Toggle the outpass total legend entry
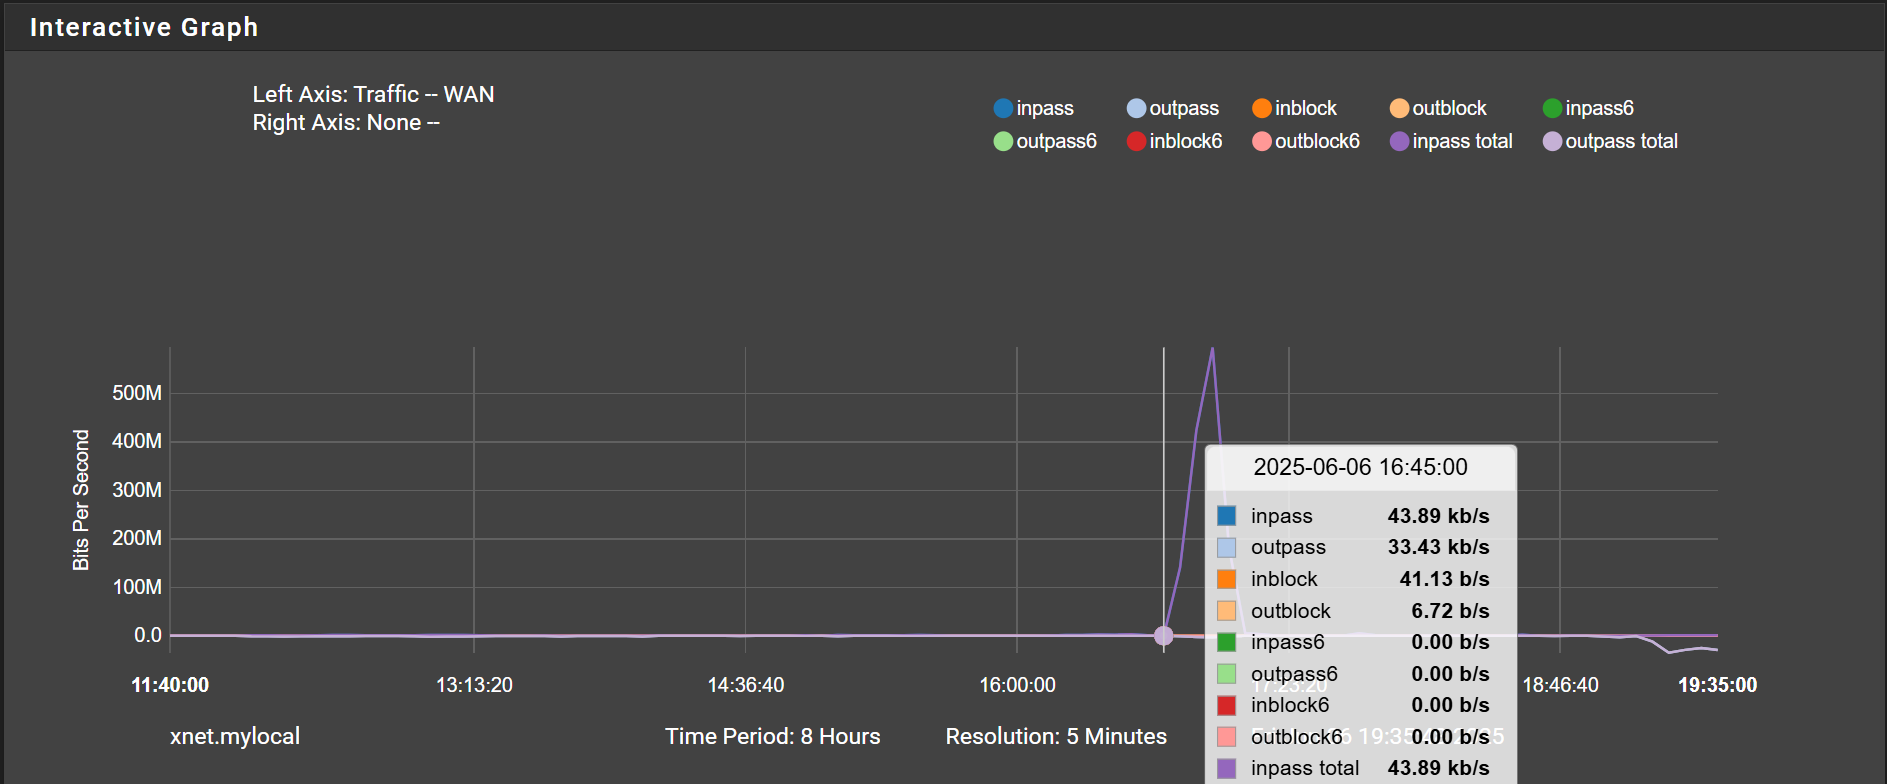The height and width of the screenshot is (784, 1887). (1610, 141)
